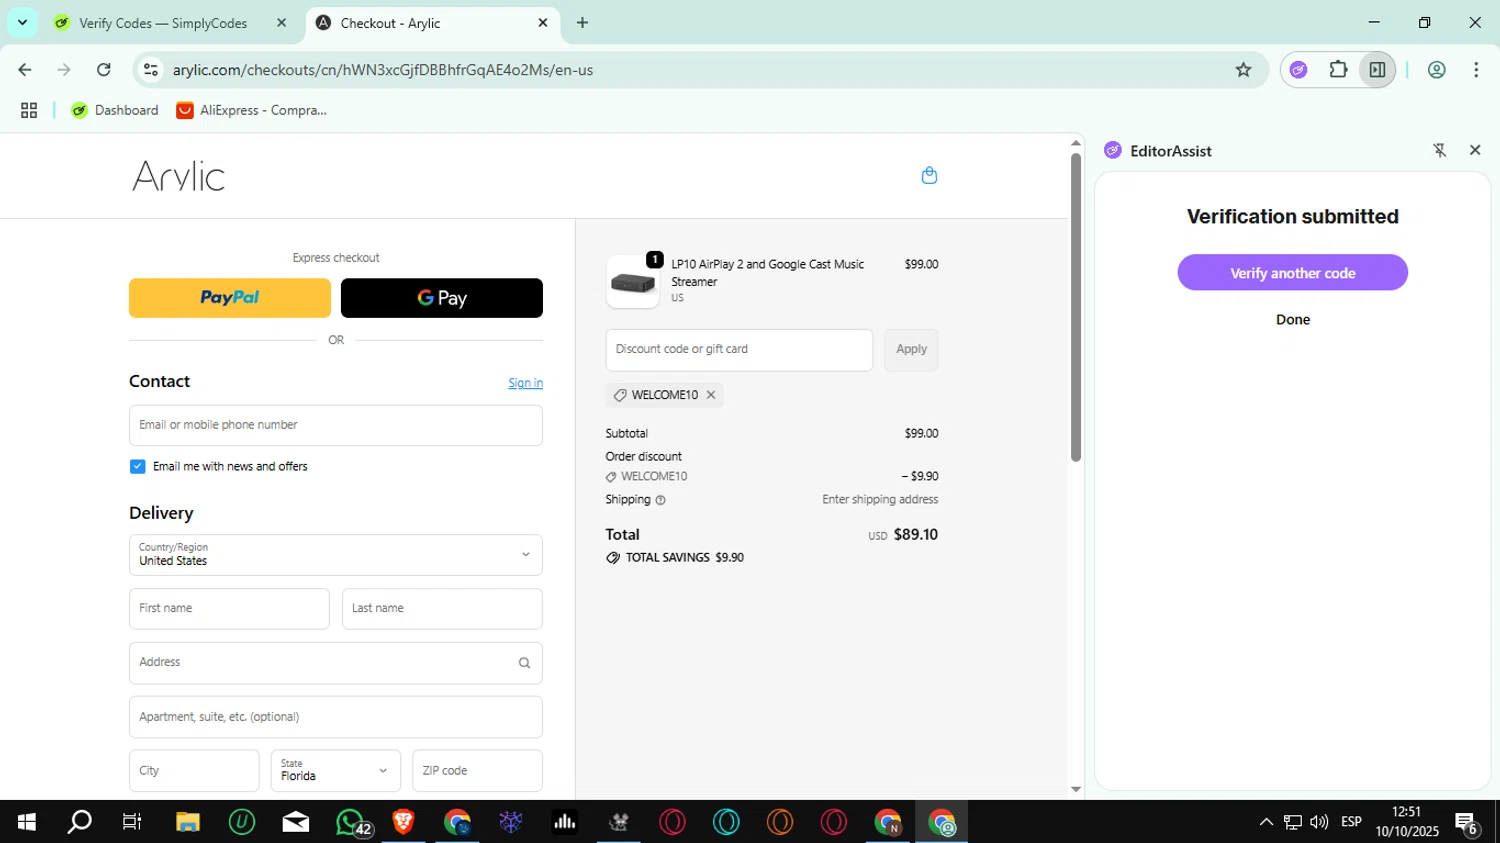
Task: Remove the WELCOME10 discount tag
Action: coord(711,395)
